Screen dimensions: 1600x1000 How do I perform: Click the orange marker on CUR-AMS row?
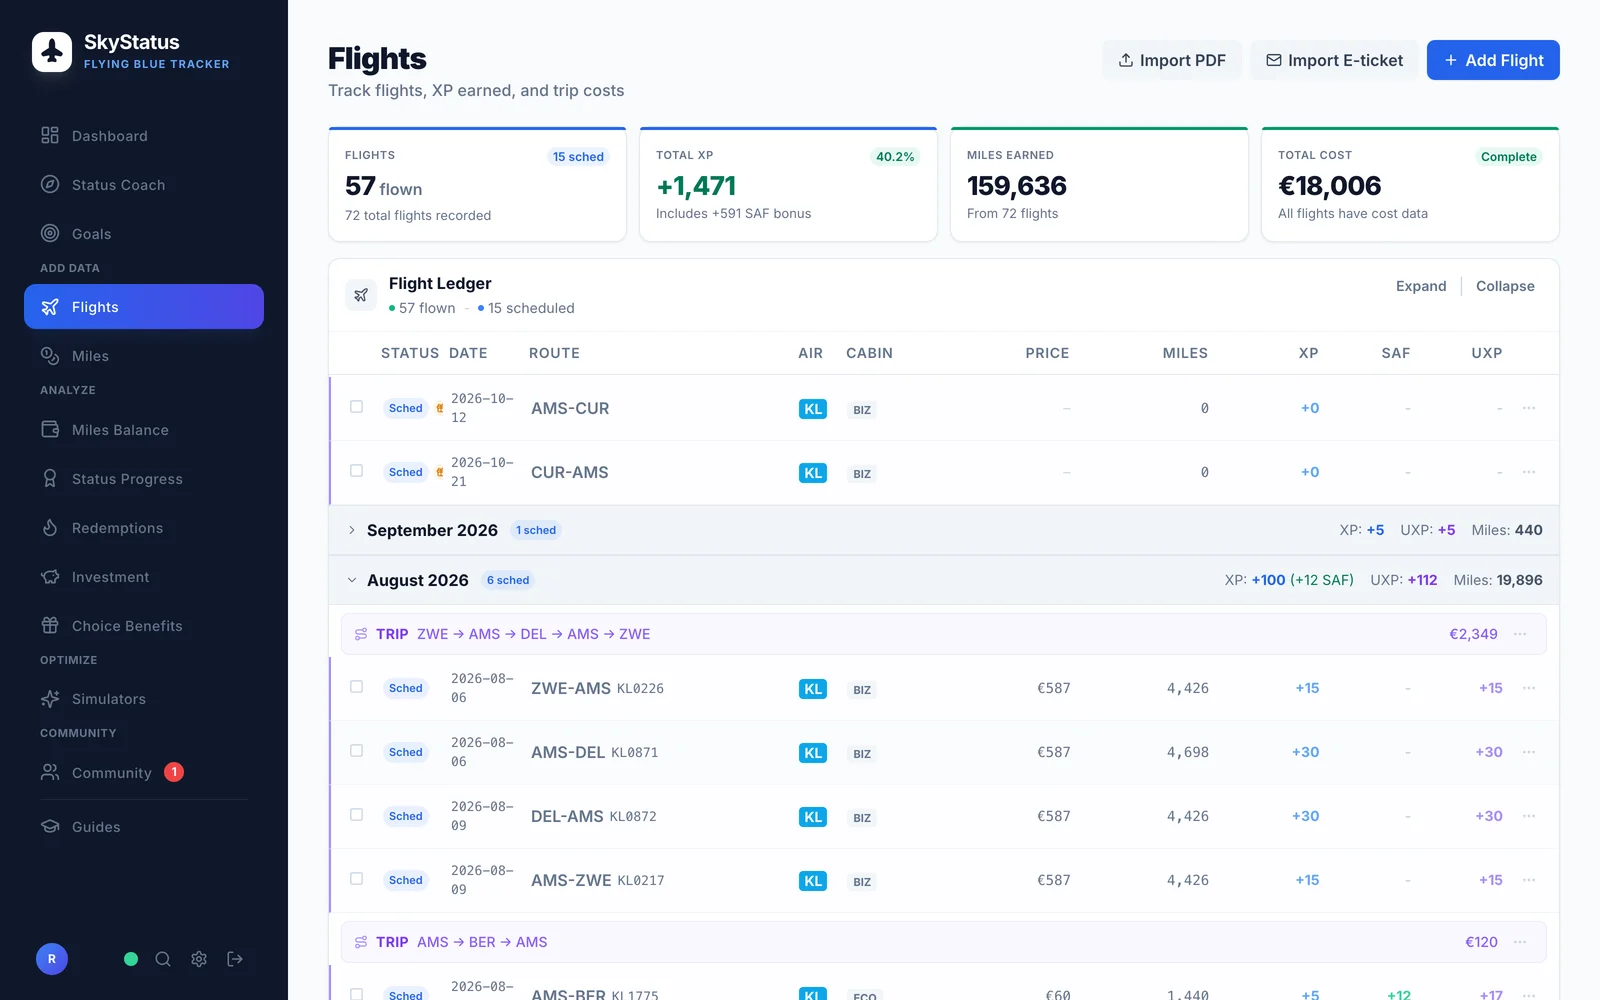click(x=439, y=472)
